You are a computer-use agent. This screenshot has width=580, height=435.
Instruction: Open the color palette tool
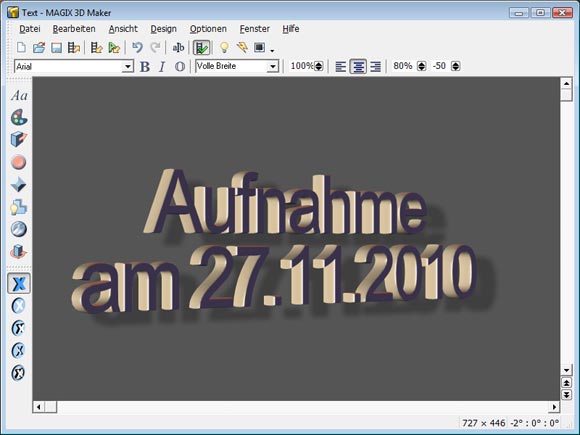(19, 118)
